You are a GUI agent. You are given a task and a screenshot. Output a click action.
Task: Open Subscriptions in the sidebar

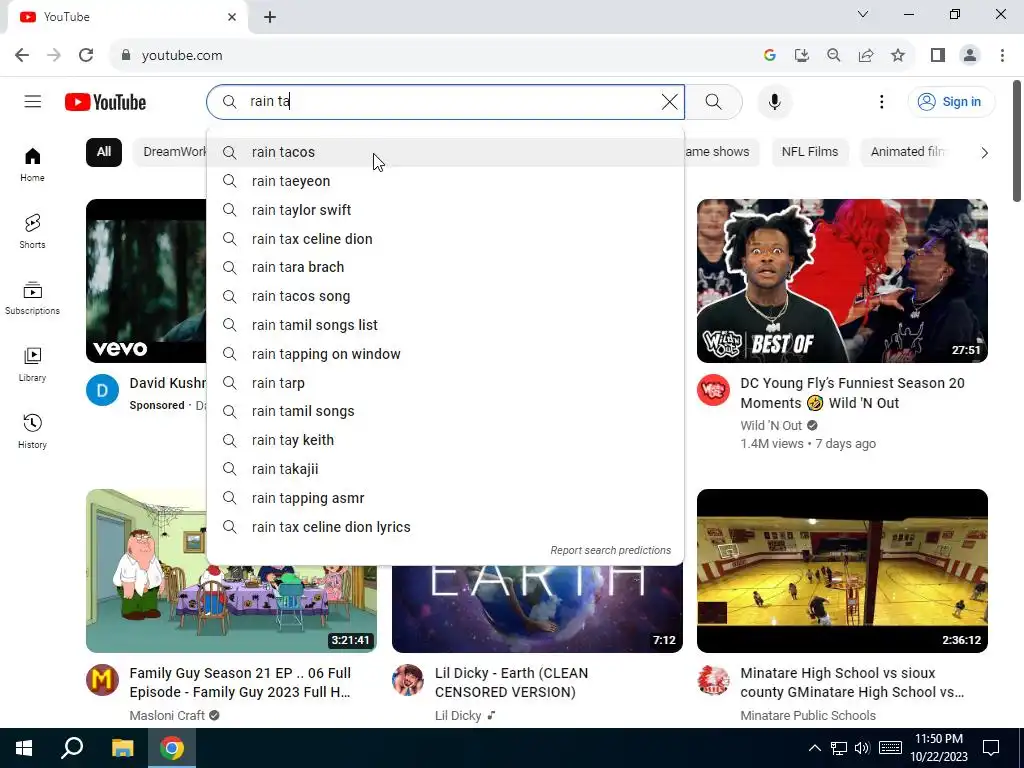(32, 298)
